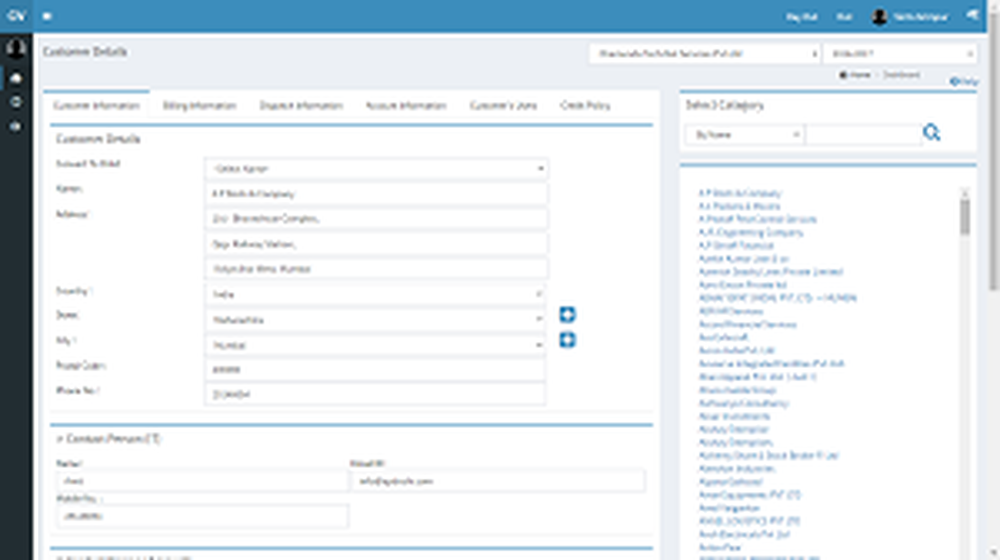Image resolution: width=1000 pixels, height=560 pixels.
Task: Open the Mail link in header
Action: pos(844,17)
